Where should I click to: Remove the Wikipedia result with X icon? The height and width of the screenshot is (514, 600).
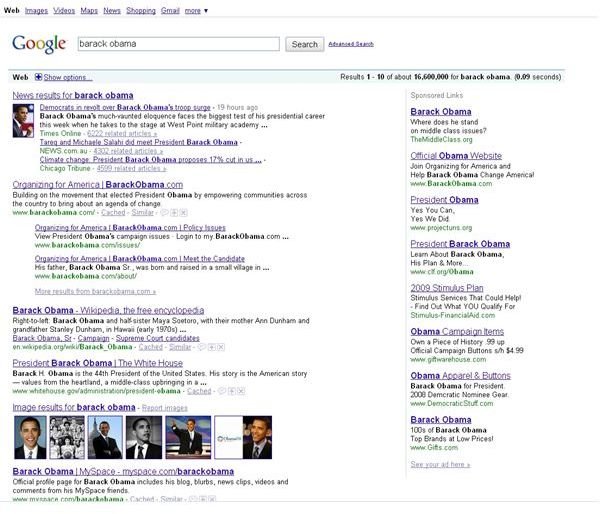(221, 347)
